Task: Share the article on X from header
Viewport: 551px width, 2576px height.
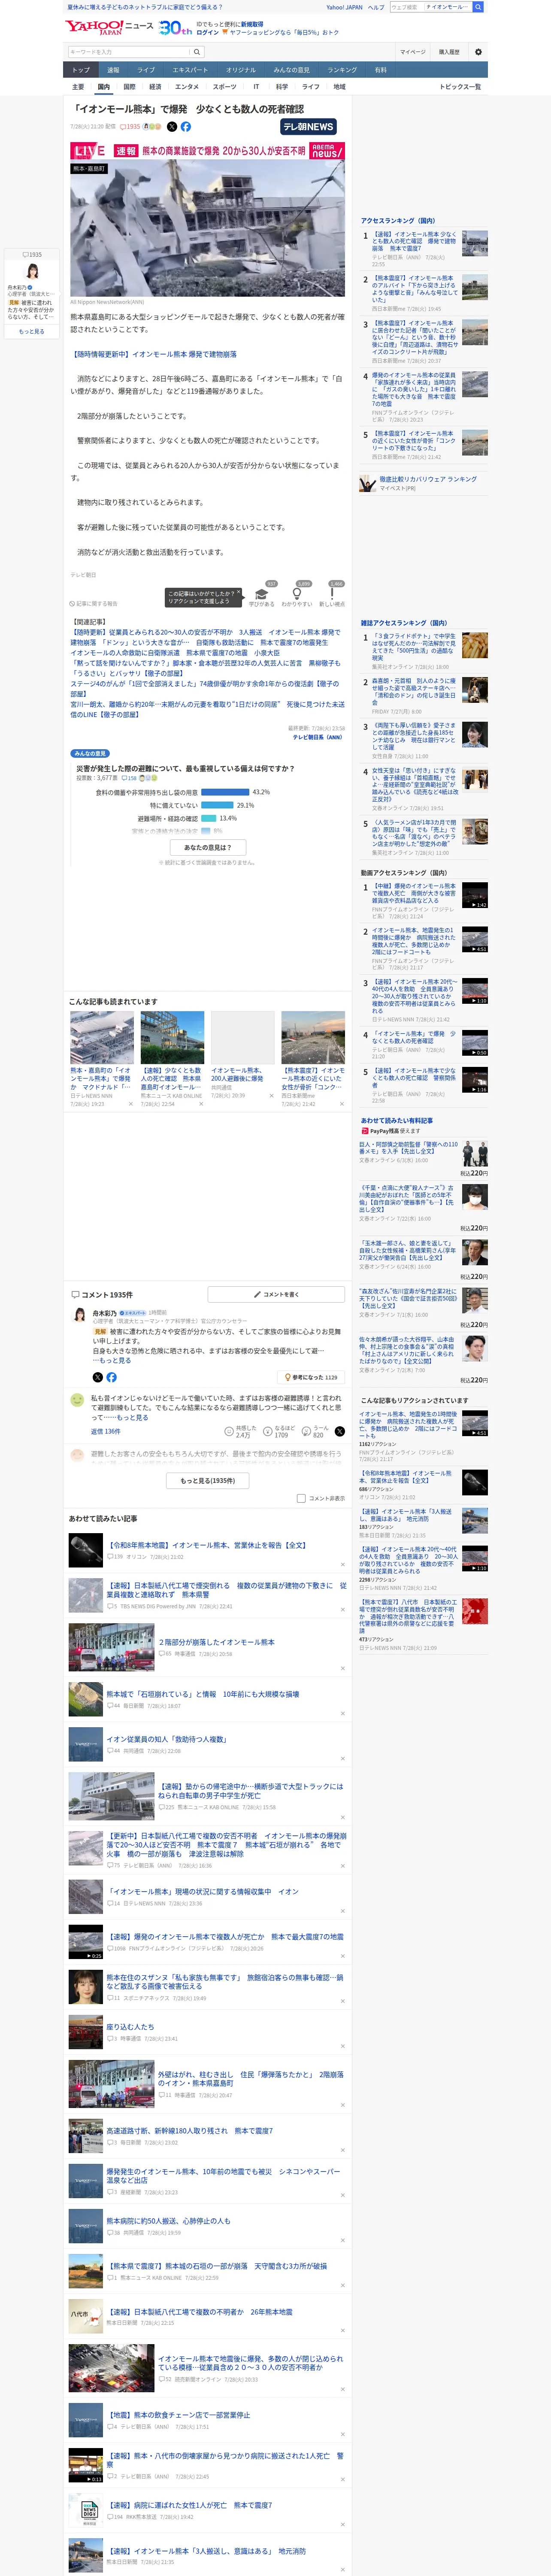Action: click(x=172, y=127)
